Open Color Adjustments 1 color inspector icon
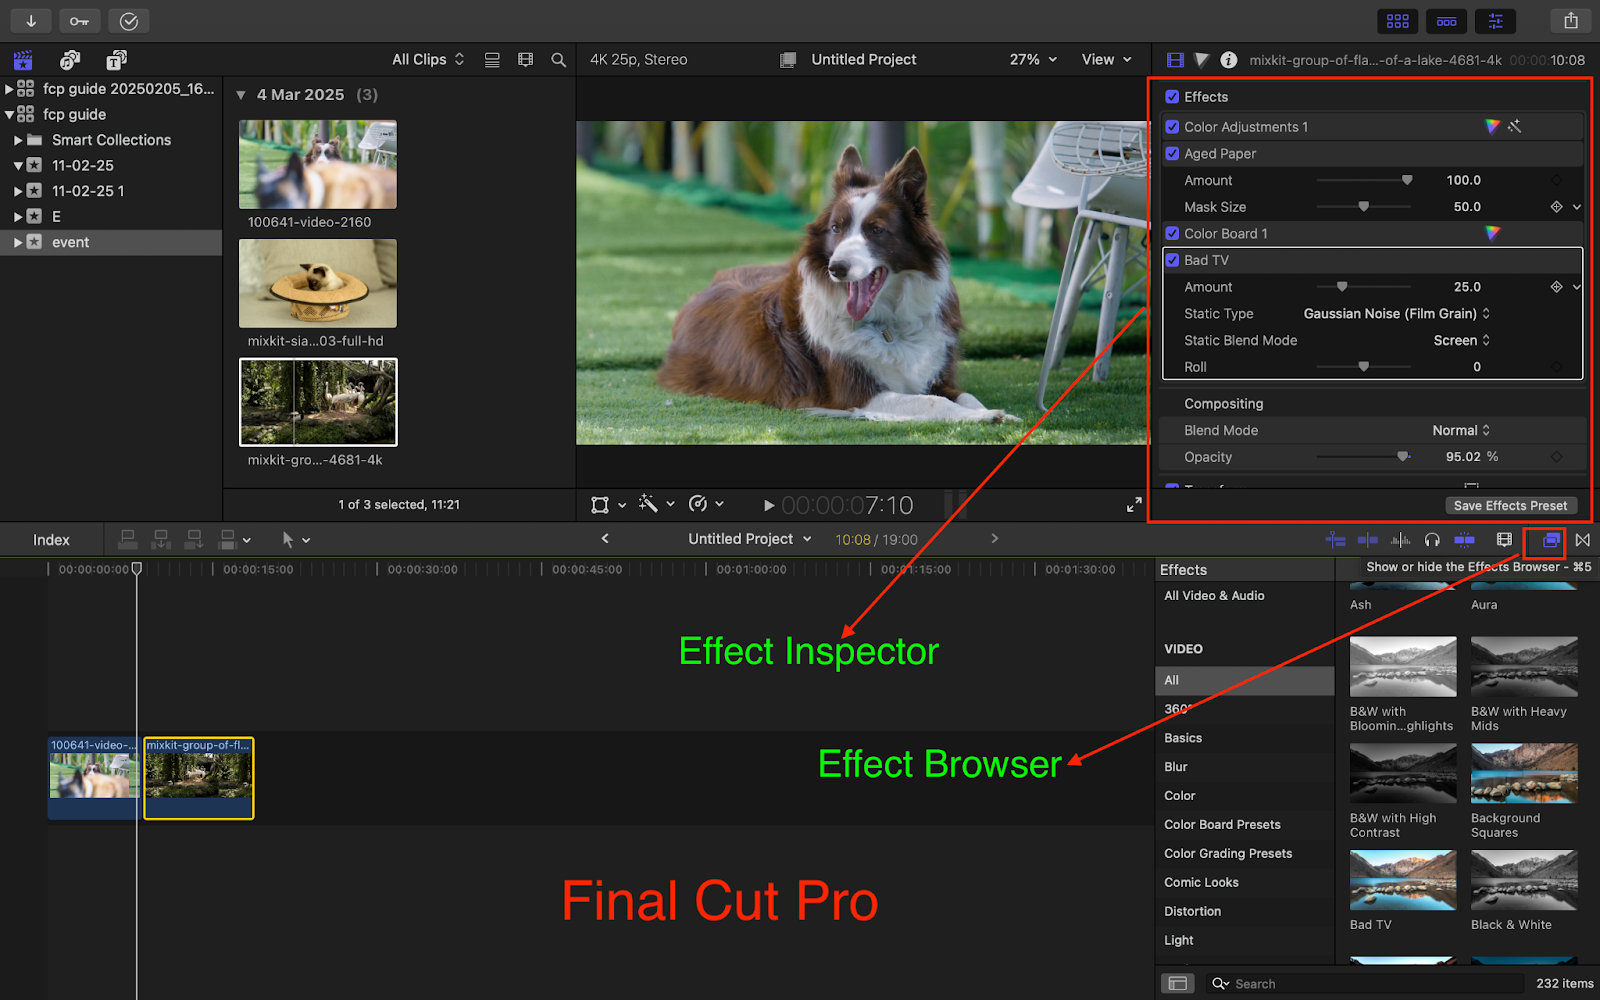The image size is (1600, 1000). coord(1492,126)
